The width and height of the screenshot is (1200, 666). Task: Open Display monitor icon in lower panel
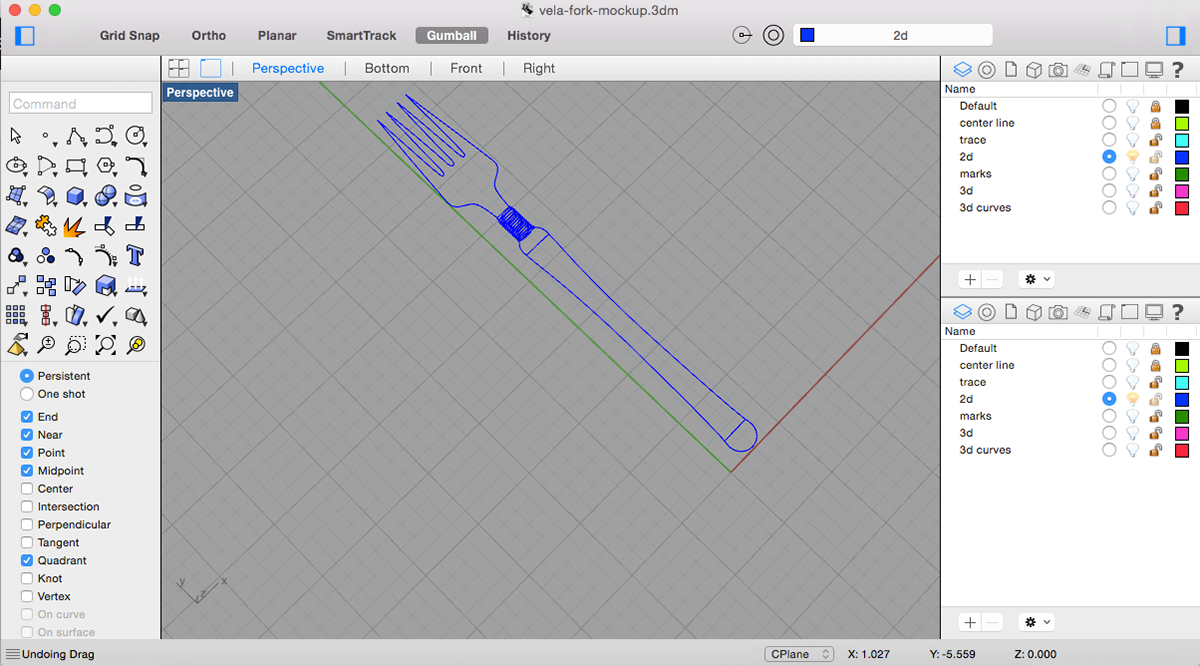pyautogui.click(x=1154, y=312)
